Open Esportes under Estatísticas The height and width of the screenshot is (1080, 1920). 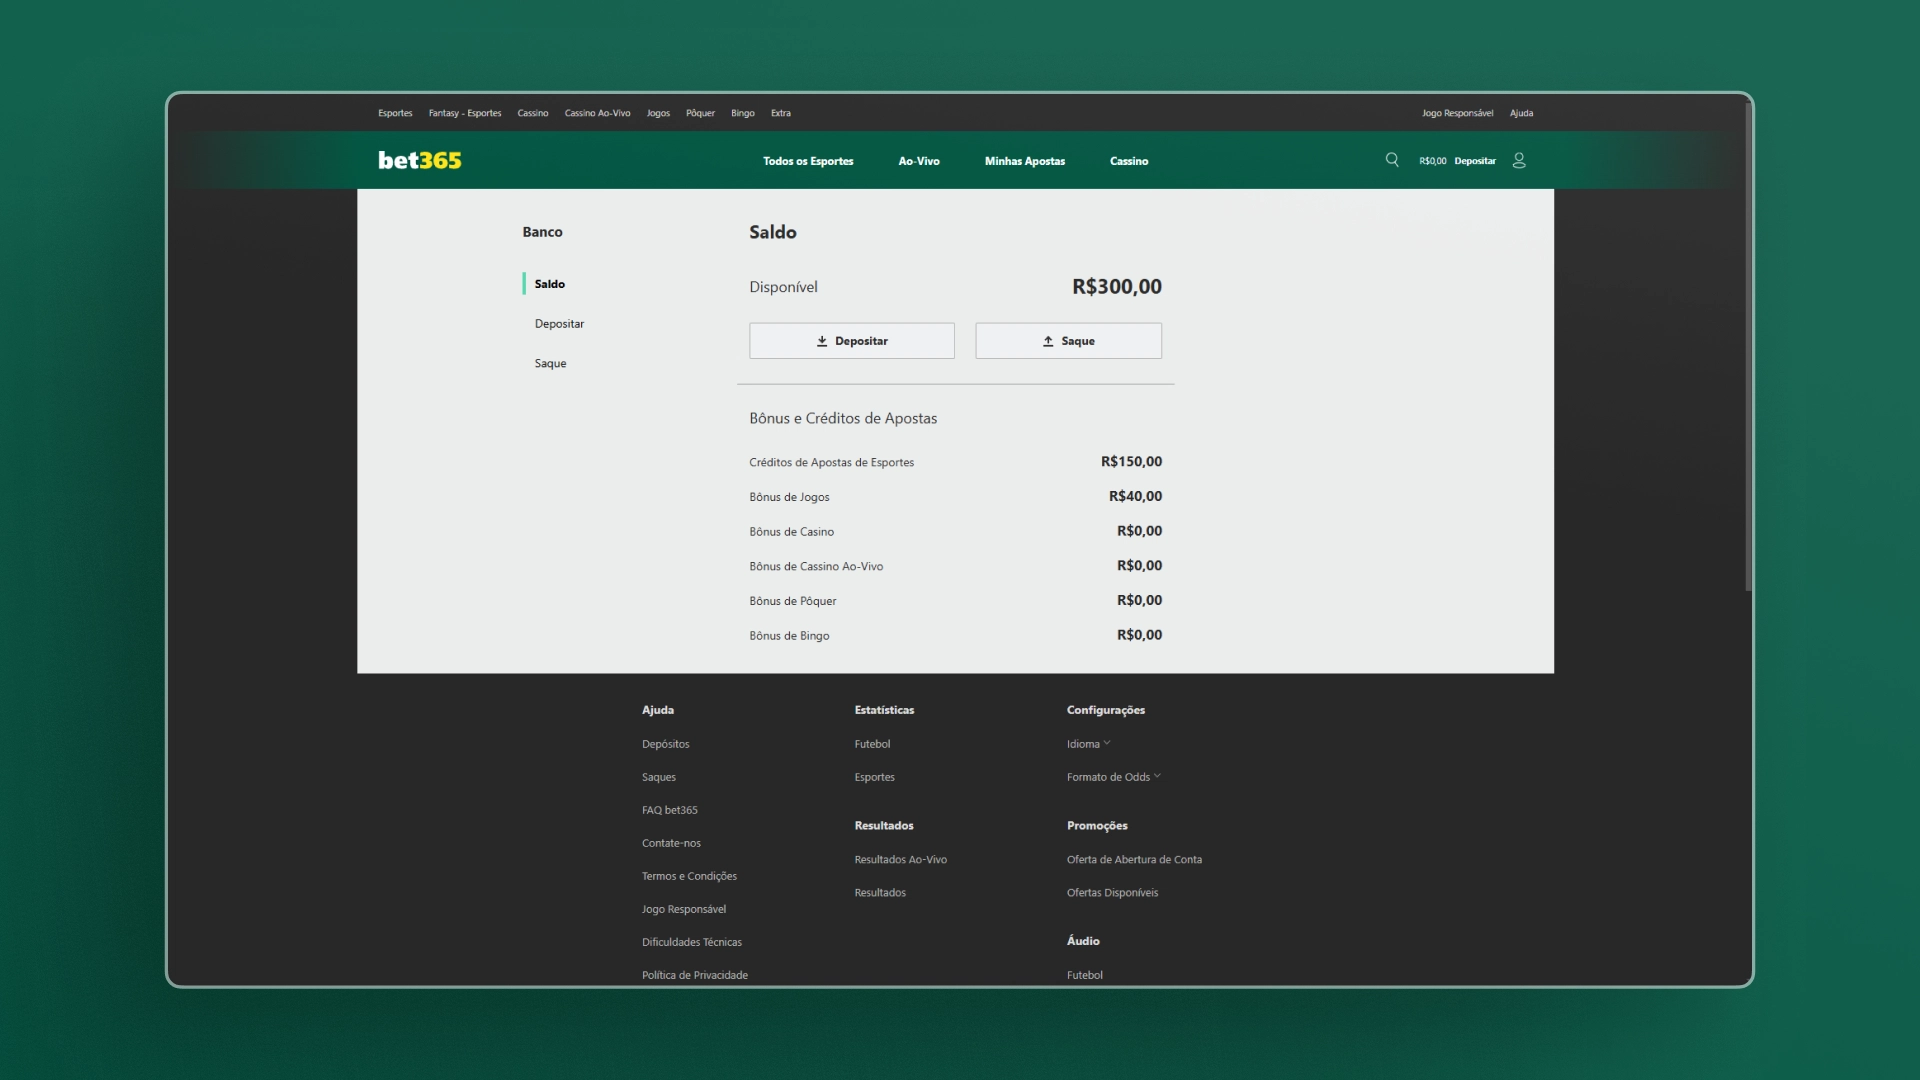[x=874, y=777]
